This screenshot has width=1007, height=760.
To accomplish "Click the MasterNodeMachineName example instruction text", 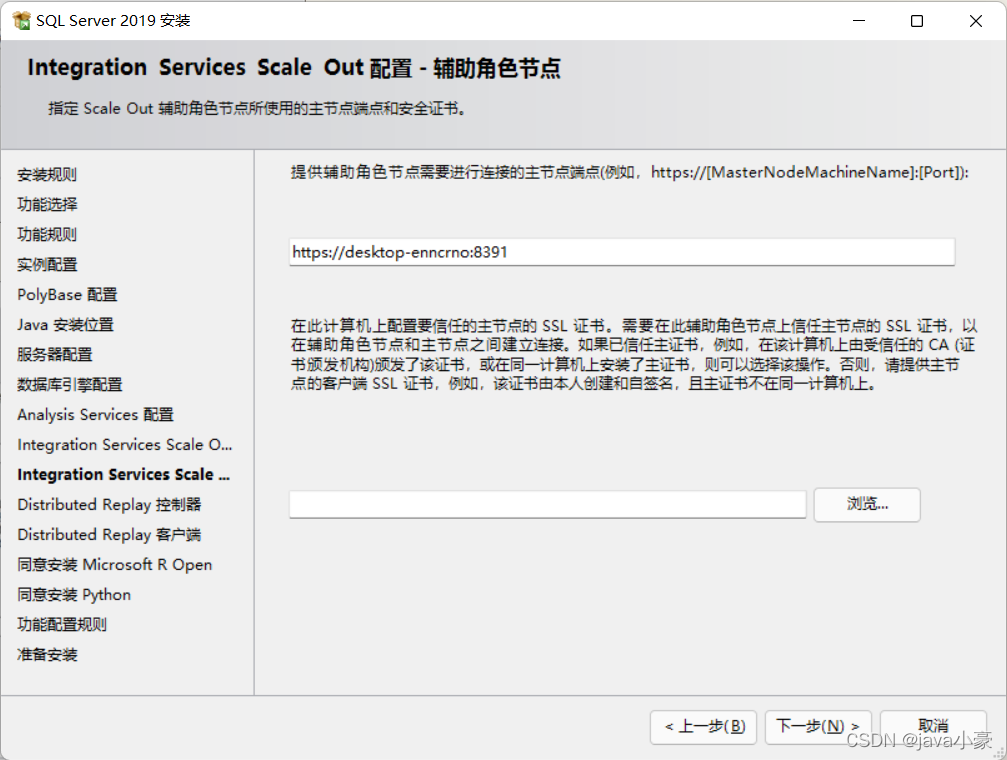I will point(629,172).
